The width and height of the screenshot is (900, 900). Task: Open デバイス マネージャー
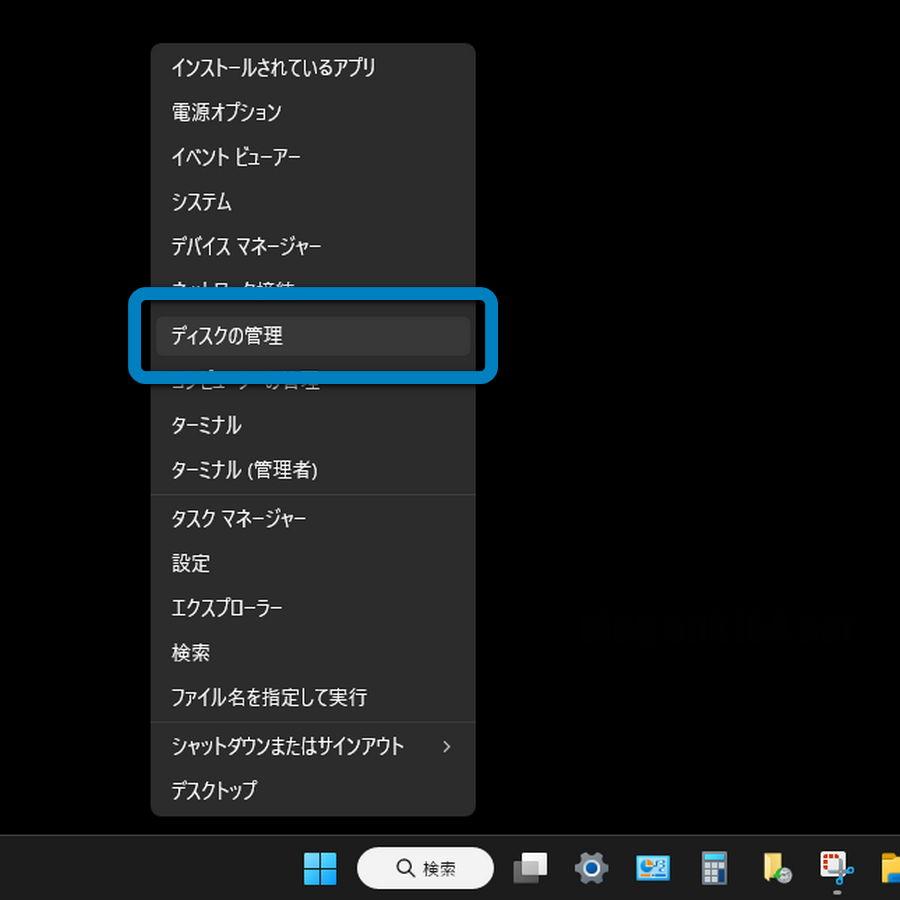pyautogui.click(x=247, y=246)
